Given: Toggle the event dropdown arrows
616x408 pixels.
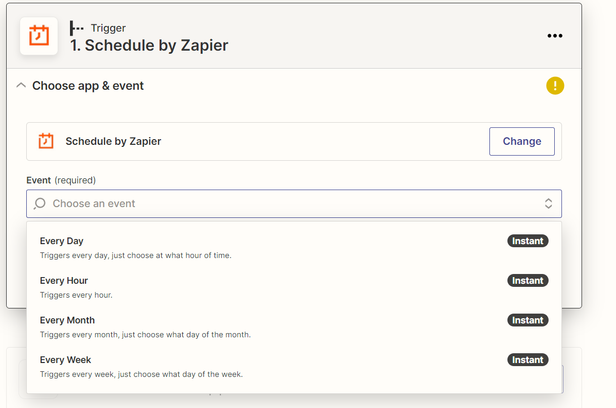Looking at the screenshot, I should (548, 204).
